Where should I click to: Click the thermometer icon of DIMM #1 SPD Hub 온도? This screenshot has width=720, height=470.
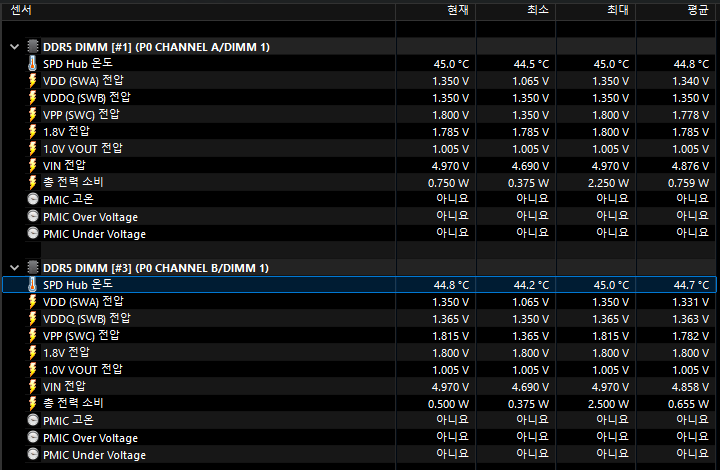click(x=33, y=63)
